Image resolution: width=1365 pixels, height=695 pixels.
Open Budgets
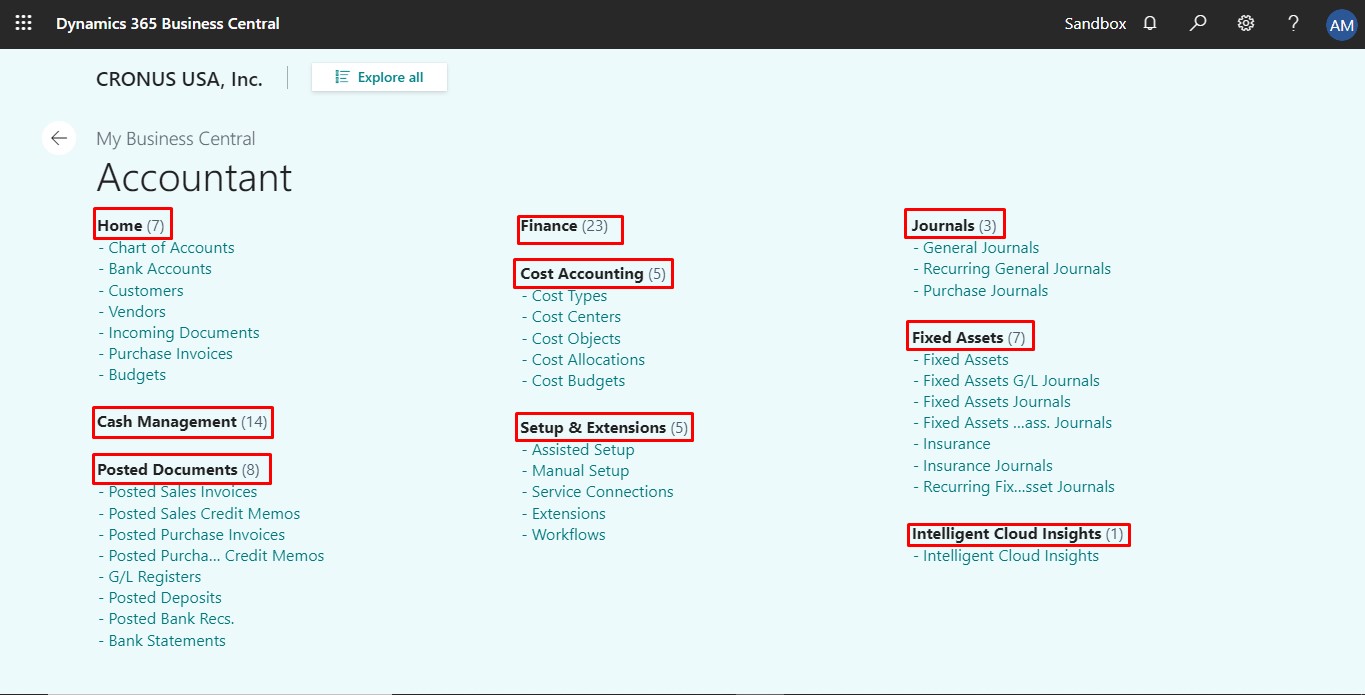137,375
